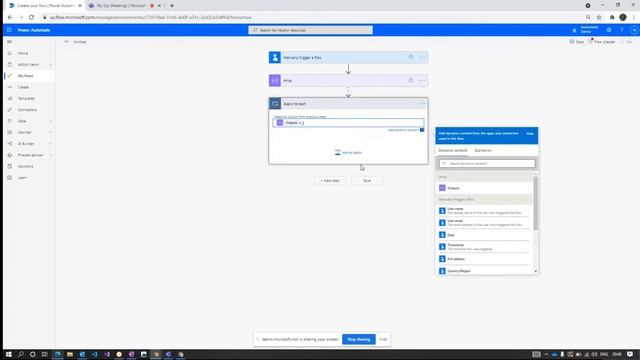Screen dimensions: 640x360
Task: Insert a step between Array and loop
Action: coord(348,92)
